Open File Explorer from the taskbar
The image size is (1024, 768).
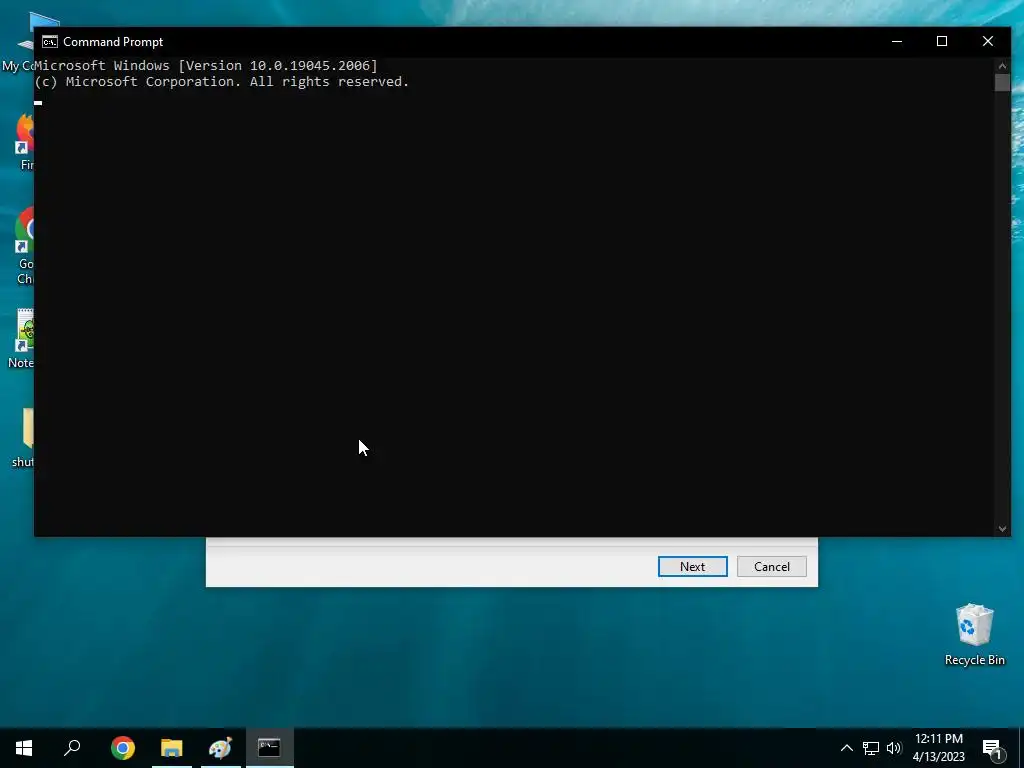(172, 748)
